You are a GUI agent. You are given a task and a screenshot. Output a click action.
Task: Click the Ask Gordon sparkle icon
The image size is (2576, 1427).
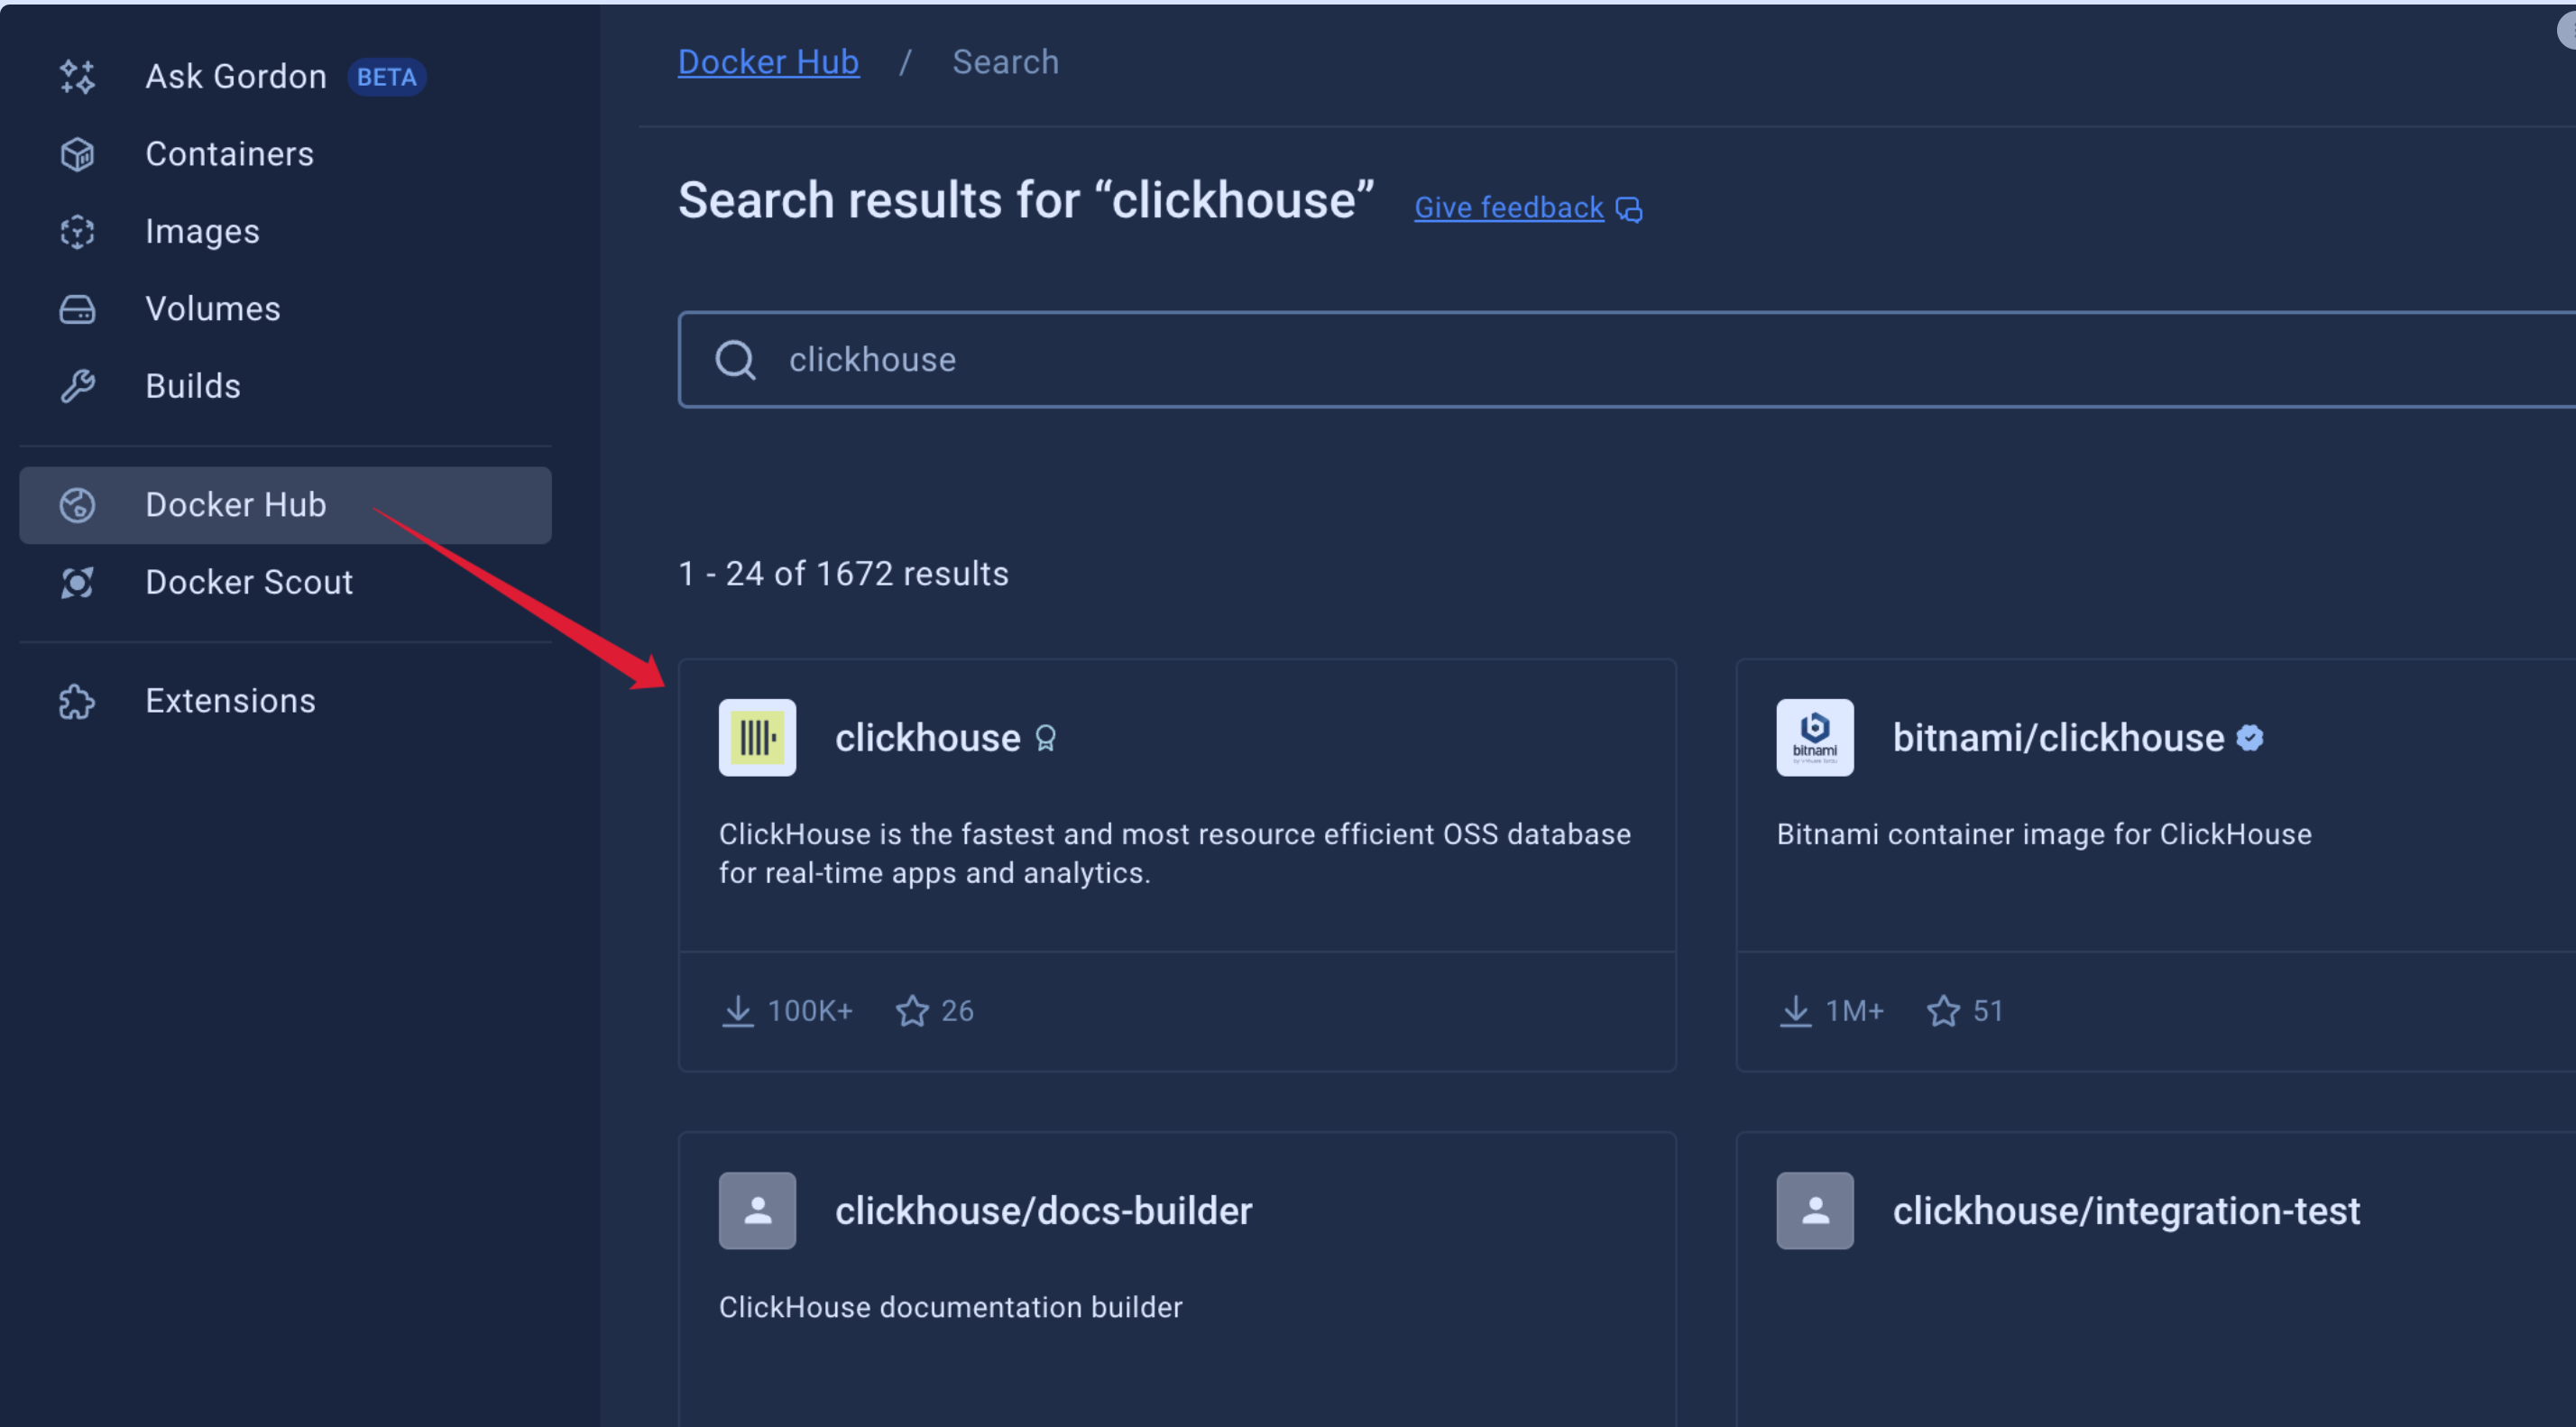tap(77, 77)
